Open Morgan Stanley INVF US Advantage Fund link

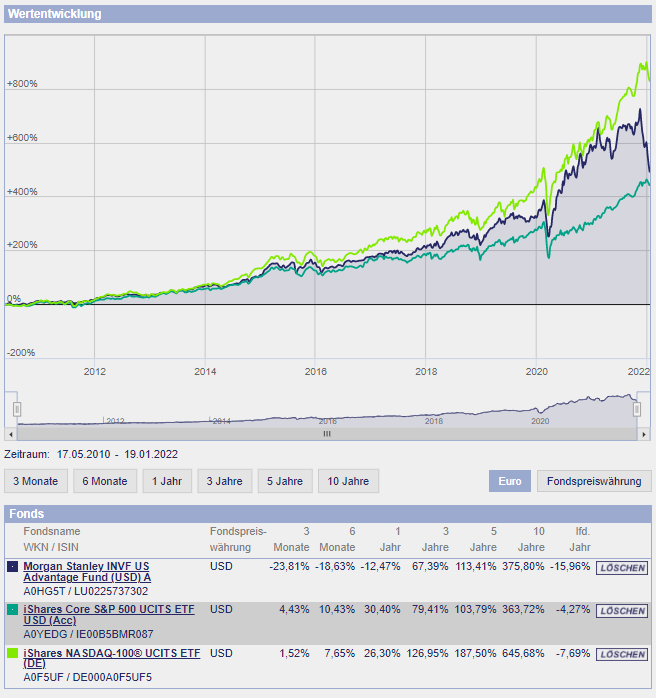(x=87, y=572)
